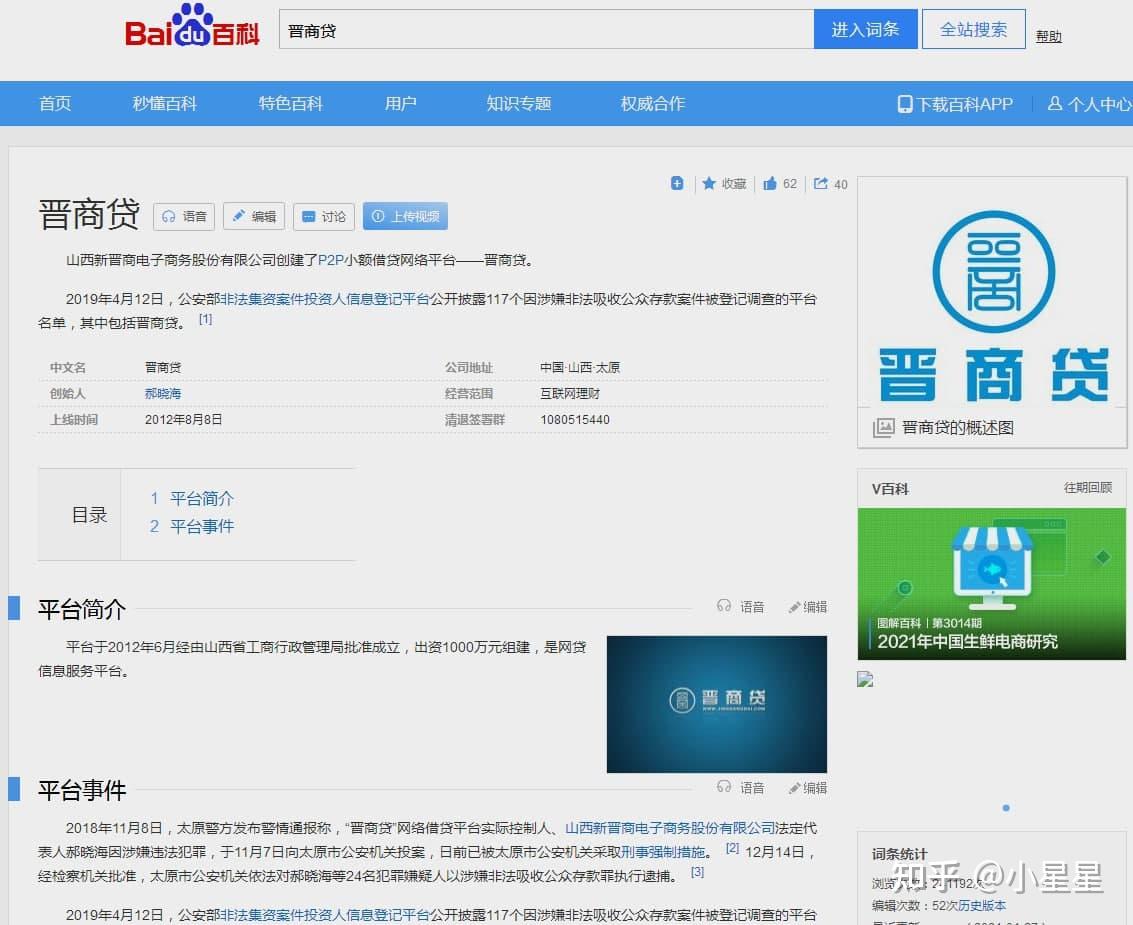
Task: Click reference [2] superscript
Action: click(732, 848)
